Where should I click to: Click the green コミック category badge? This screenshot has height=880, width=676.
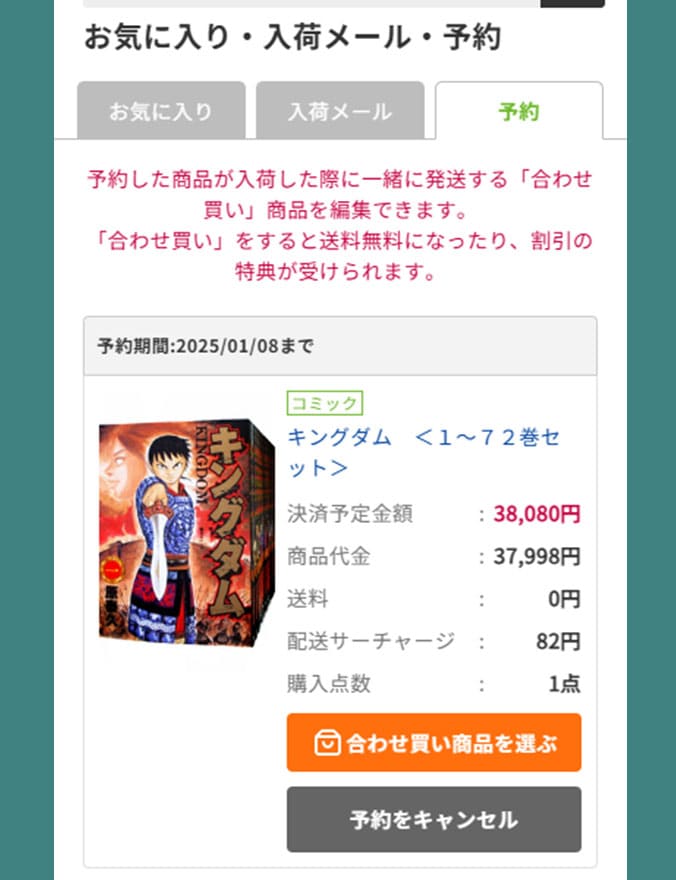click(325, 403)
